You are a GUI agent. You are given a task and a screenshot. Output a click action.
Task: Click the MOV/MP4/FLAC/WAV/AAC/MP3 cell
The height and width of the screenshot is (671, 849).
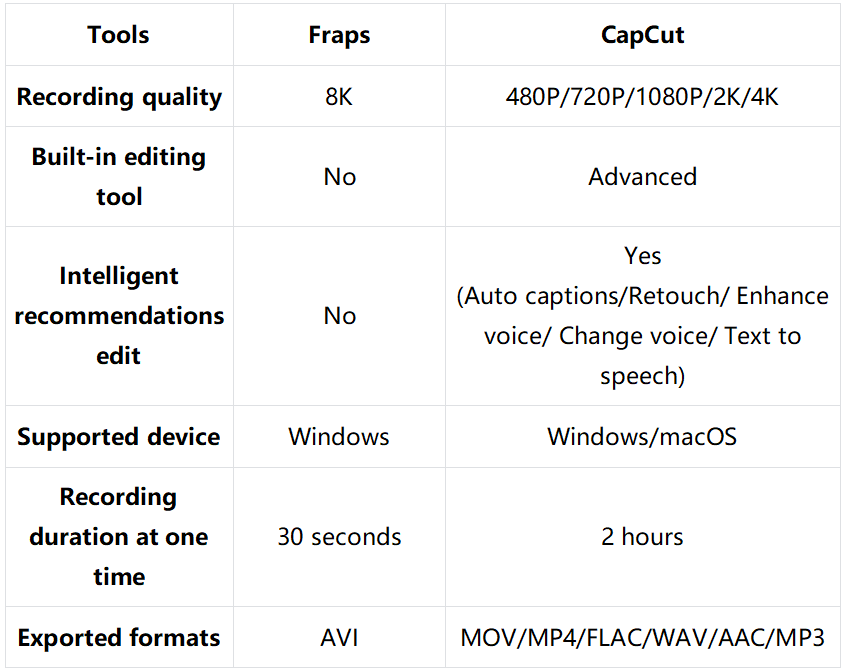[642, 637]
